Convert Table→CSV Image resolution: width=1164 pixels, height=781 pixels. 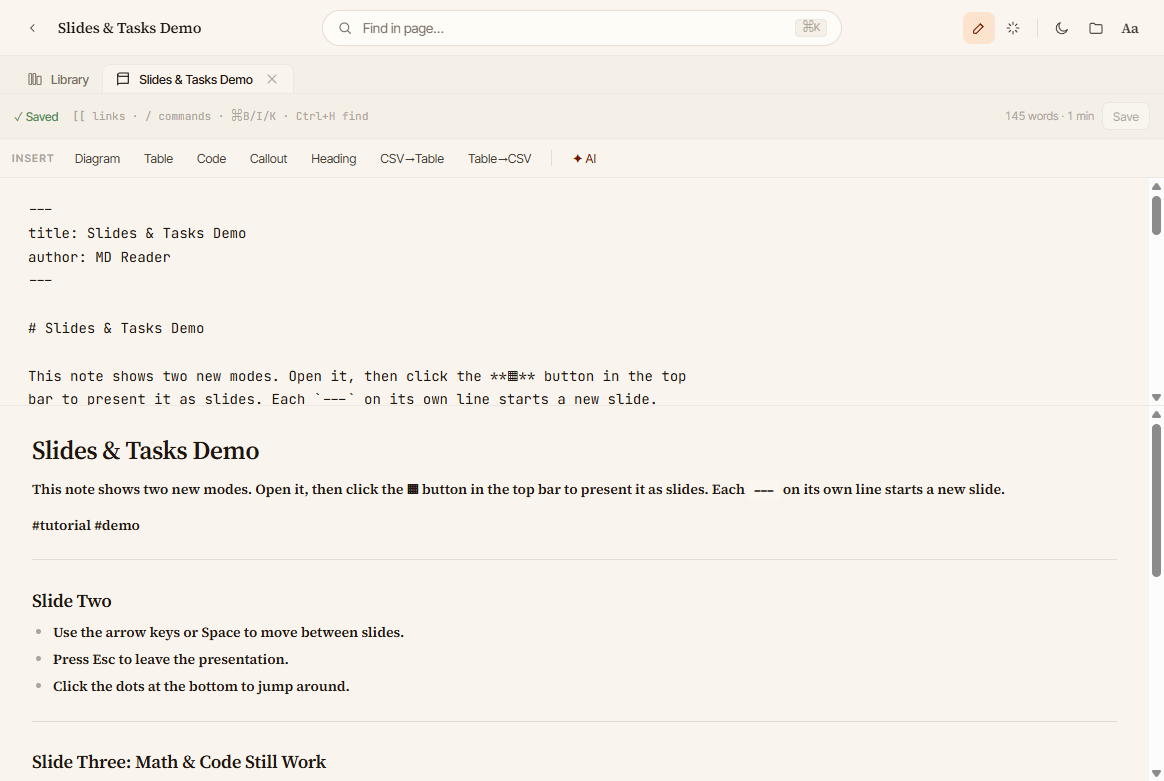coord(500,159)
